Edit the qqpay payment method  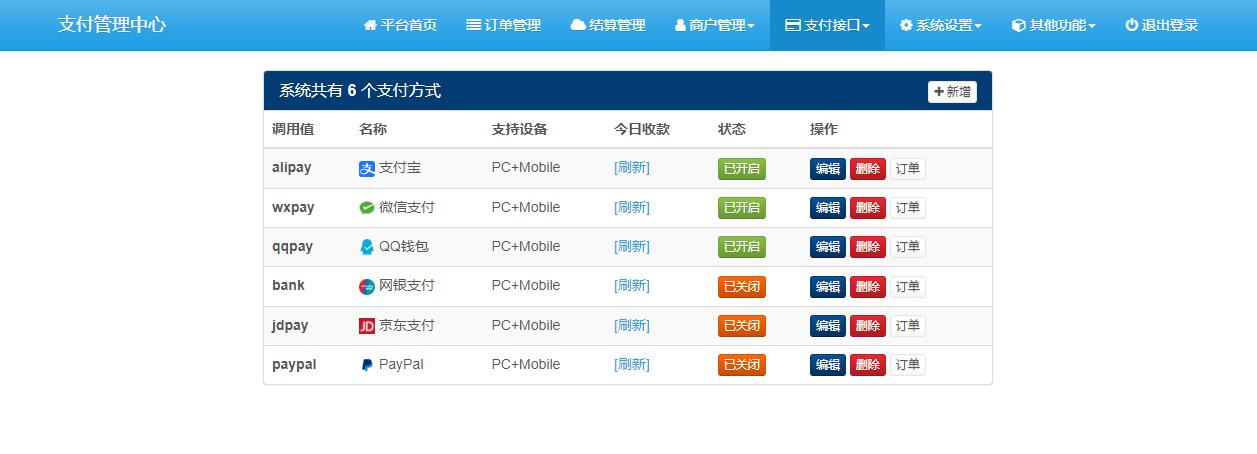[x=828, y=247]
